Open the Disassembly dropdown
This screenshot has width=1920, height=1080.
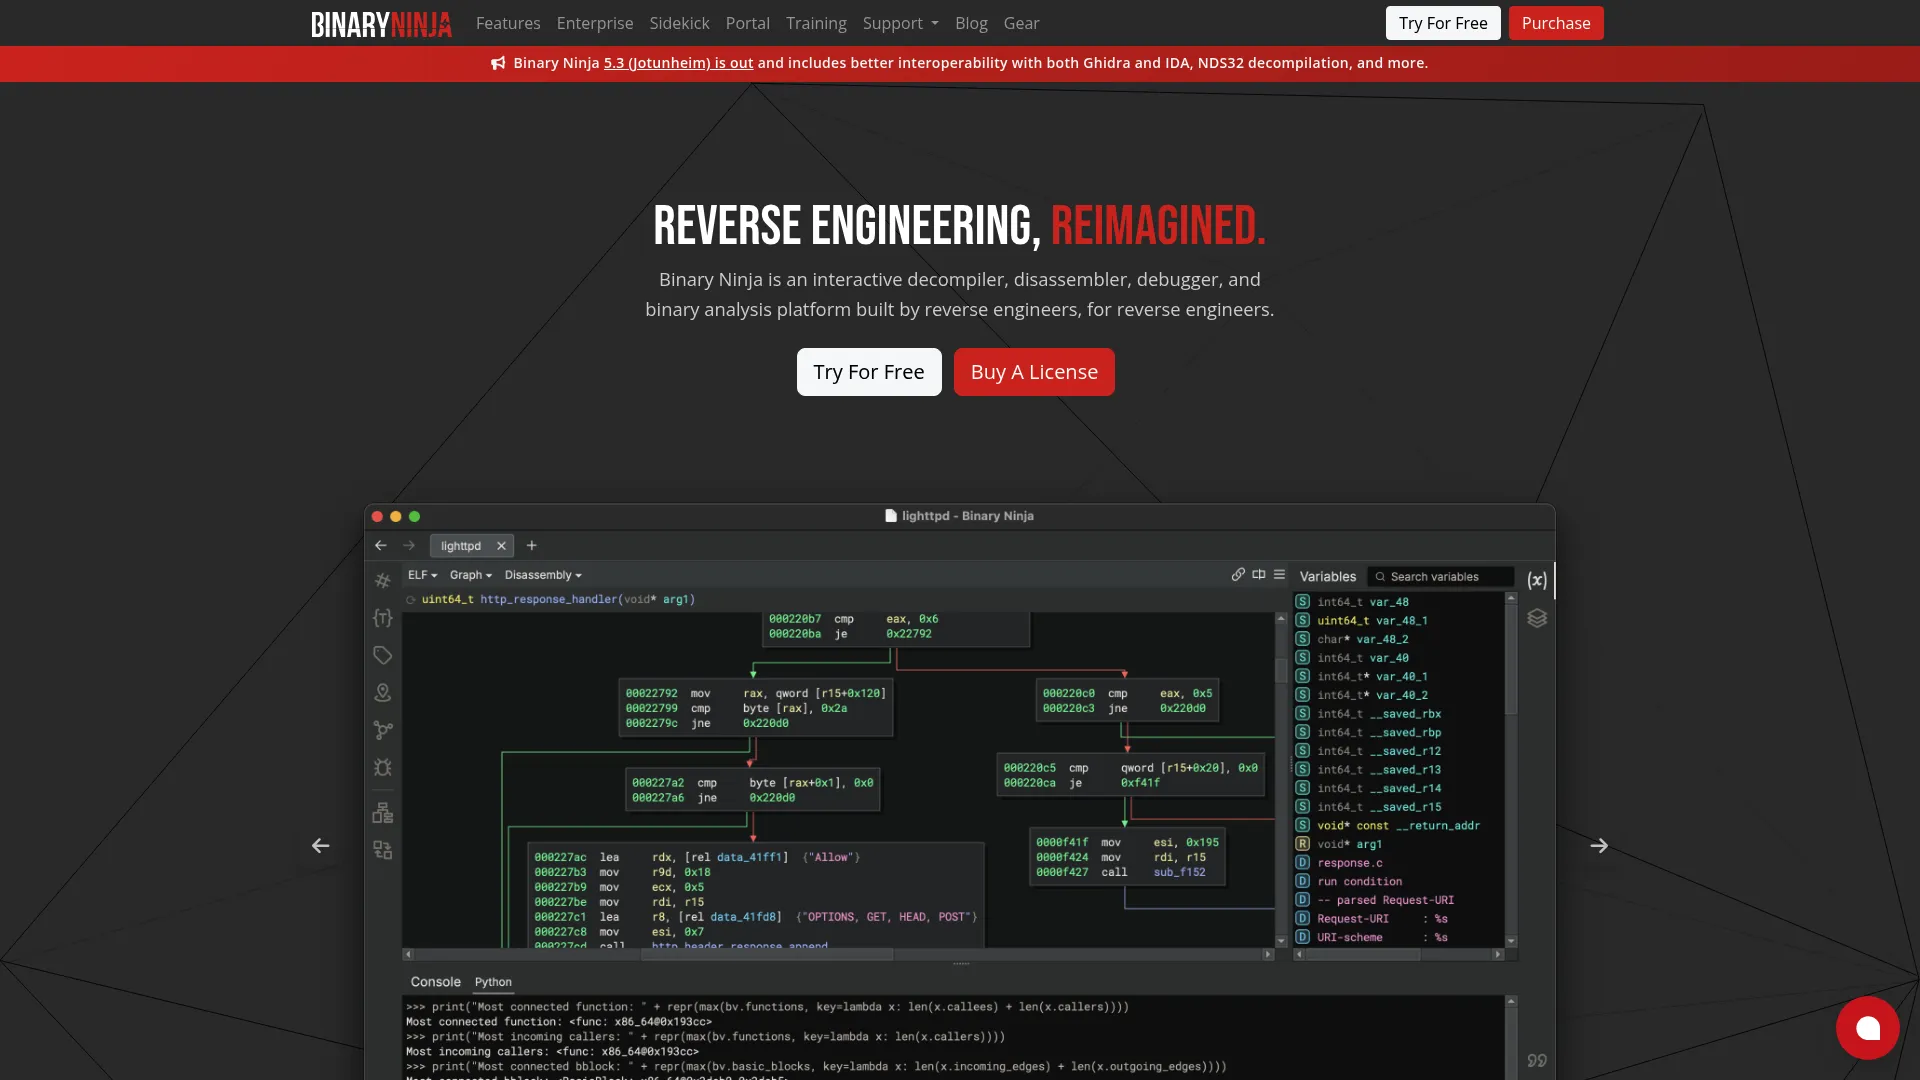[543, 575]
